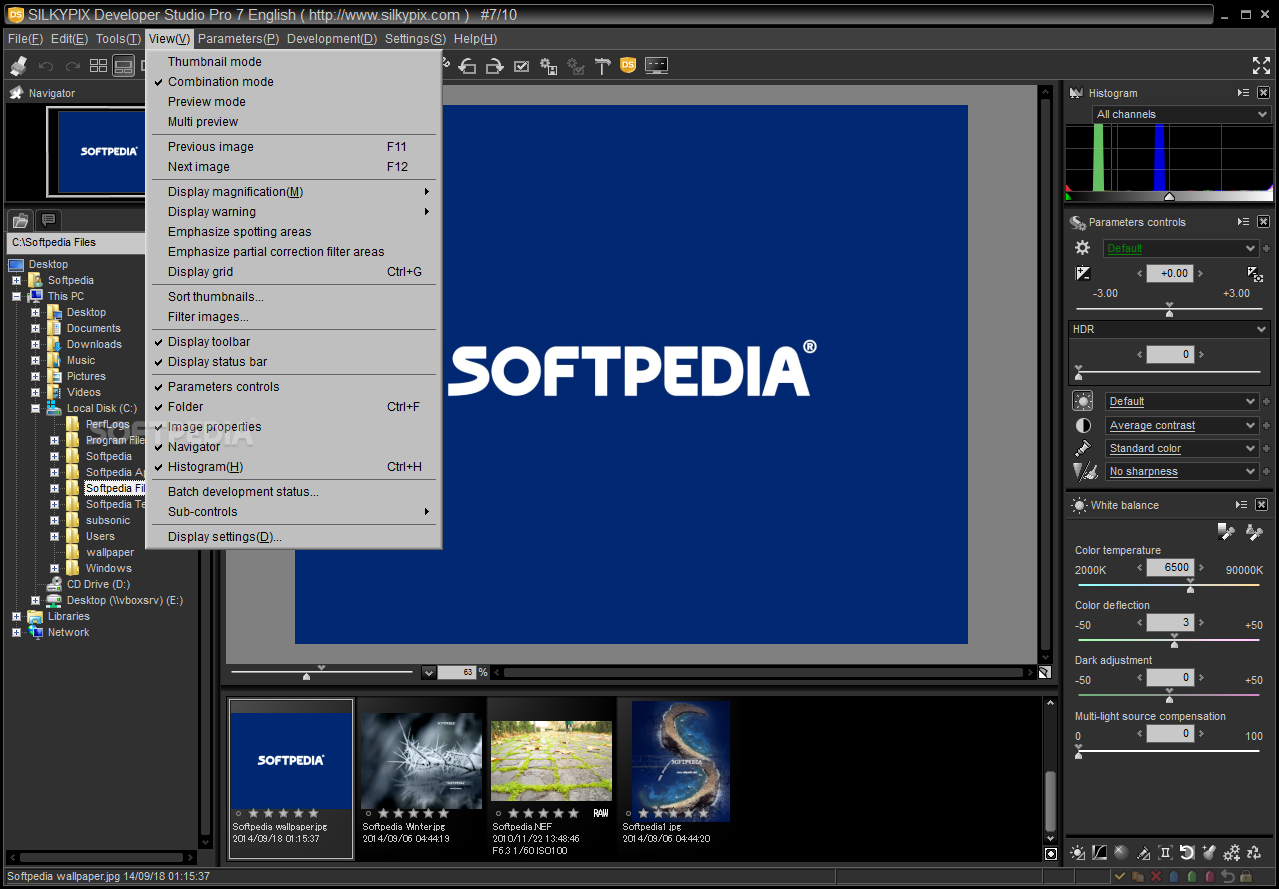Open the File(F) menu
The width and height of the screenshot is (1279, 889).
25,39
